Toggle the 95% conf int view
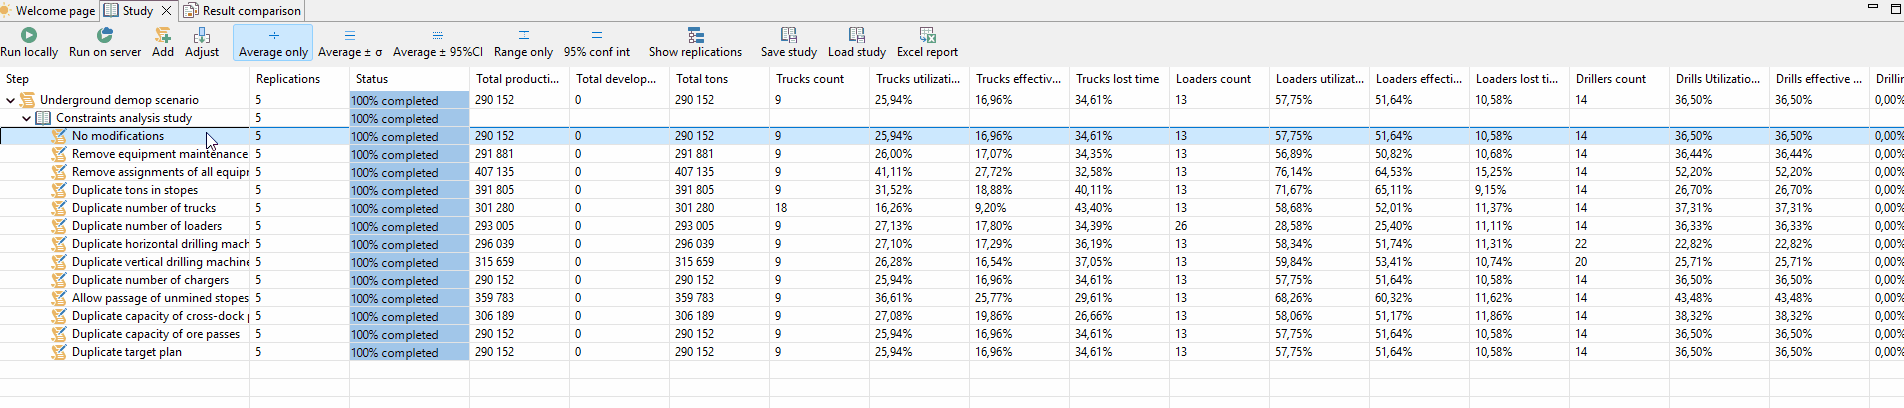 597,43
